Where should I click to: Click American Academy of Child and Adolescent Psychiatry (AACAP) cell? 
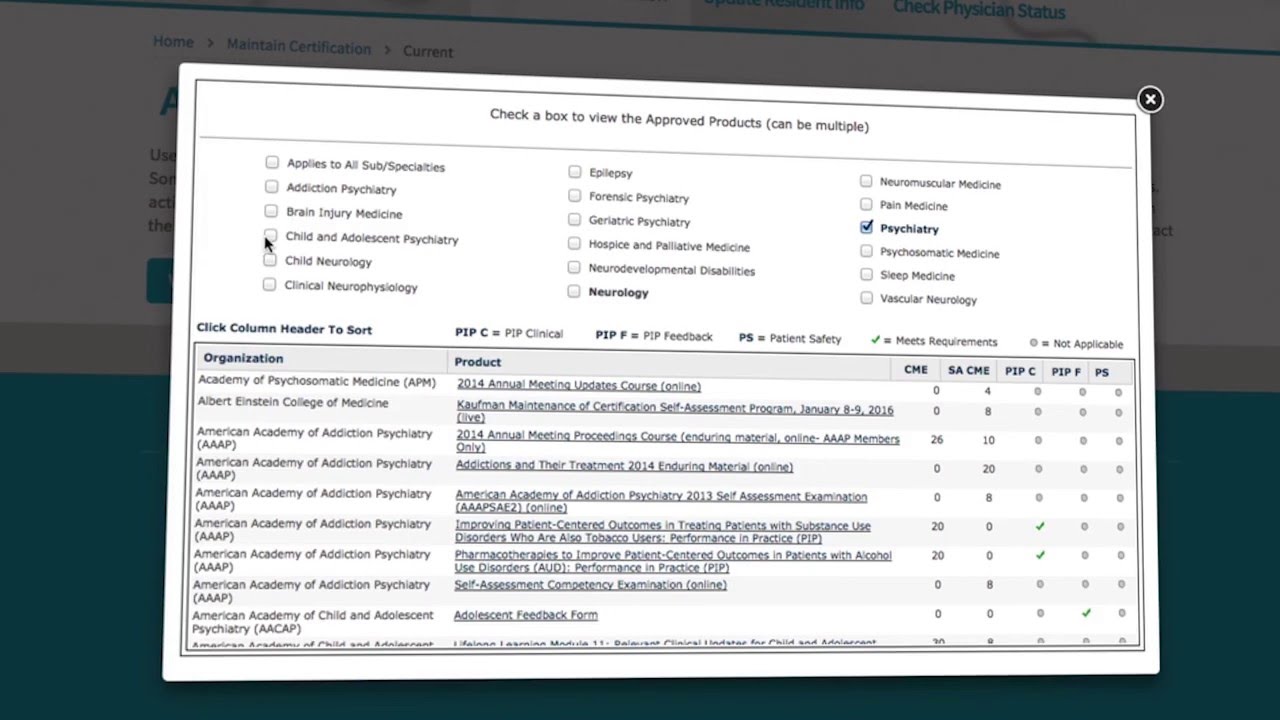coord(312,622)
